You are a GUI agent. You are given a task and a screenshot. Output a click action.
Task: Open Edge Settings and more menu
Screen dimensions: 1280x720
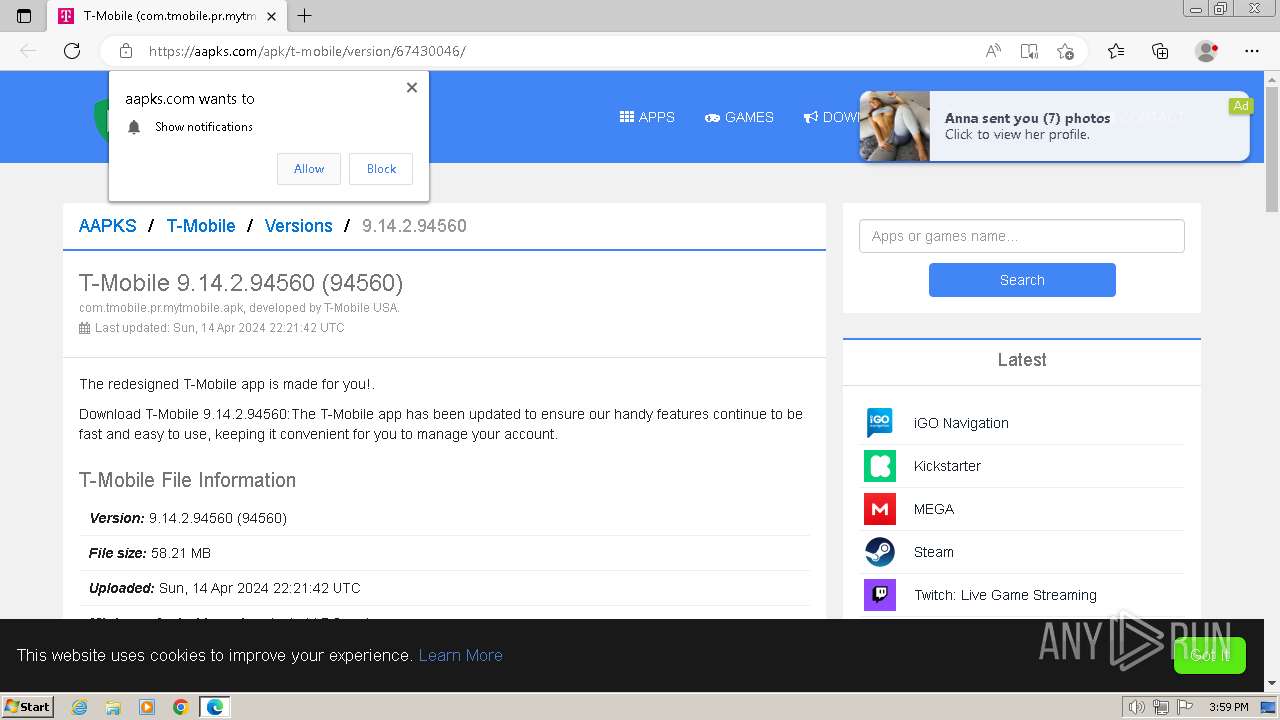(1252, 51)
